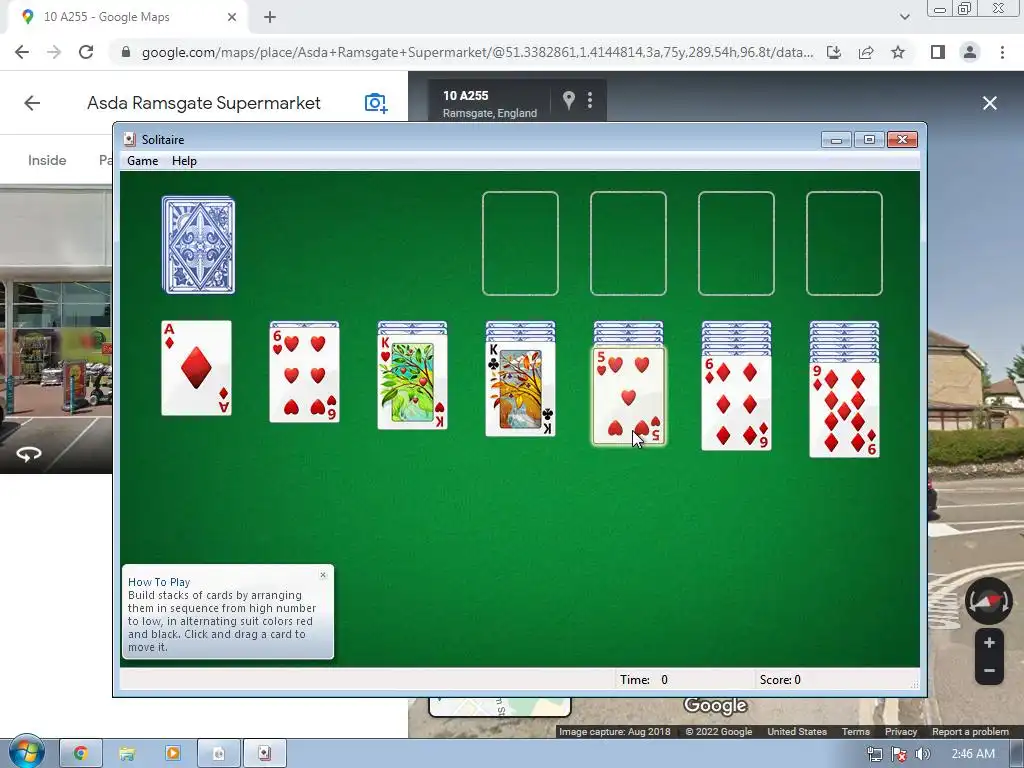Click the network tray icon
This screenshot has height=768, width=1024.
coord(874,754)
